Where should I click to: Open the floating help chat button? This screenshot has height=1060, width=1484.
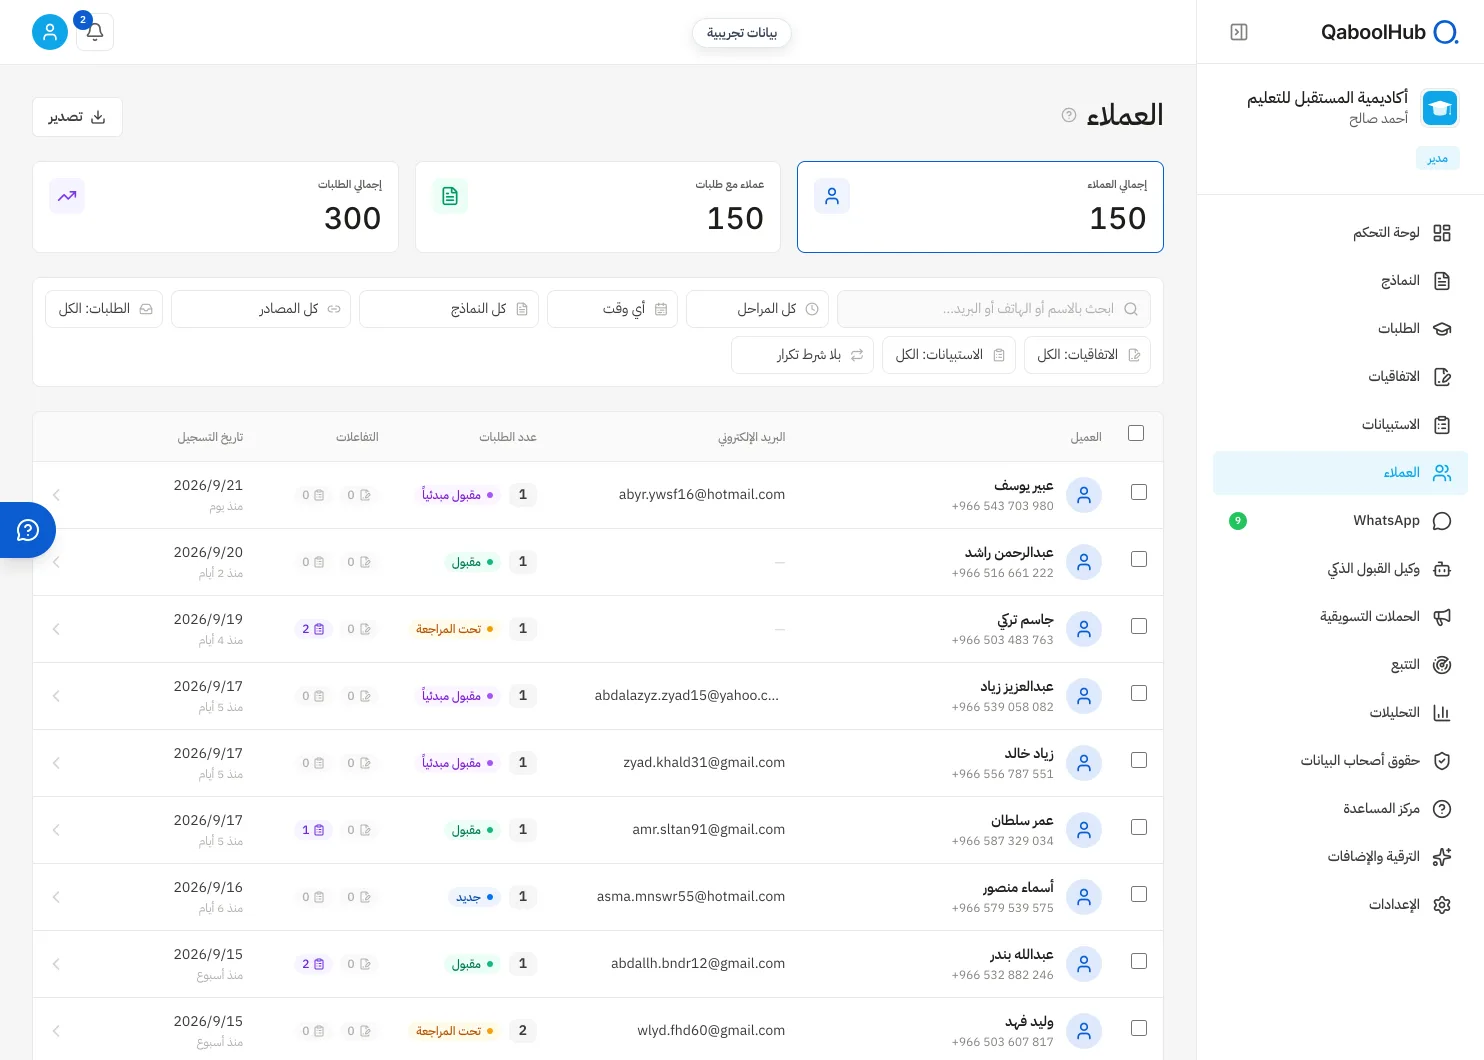(x=28, y=530)
